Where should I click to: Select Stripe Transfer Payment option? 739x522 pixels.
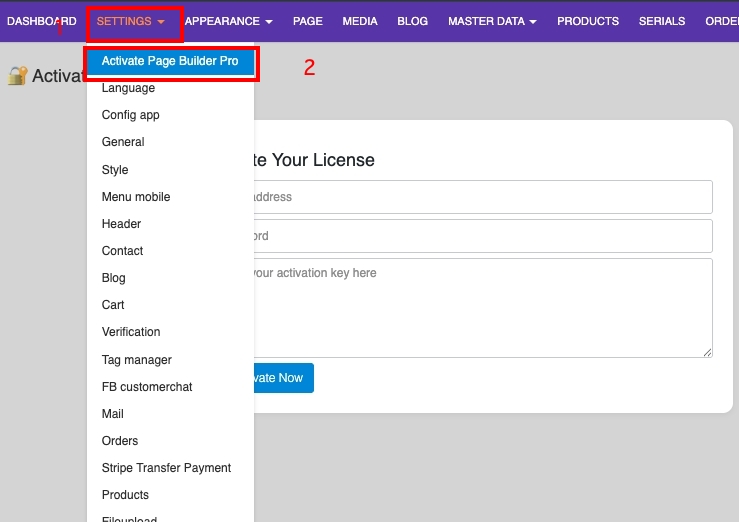166,468
